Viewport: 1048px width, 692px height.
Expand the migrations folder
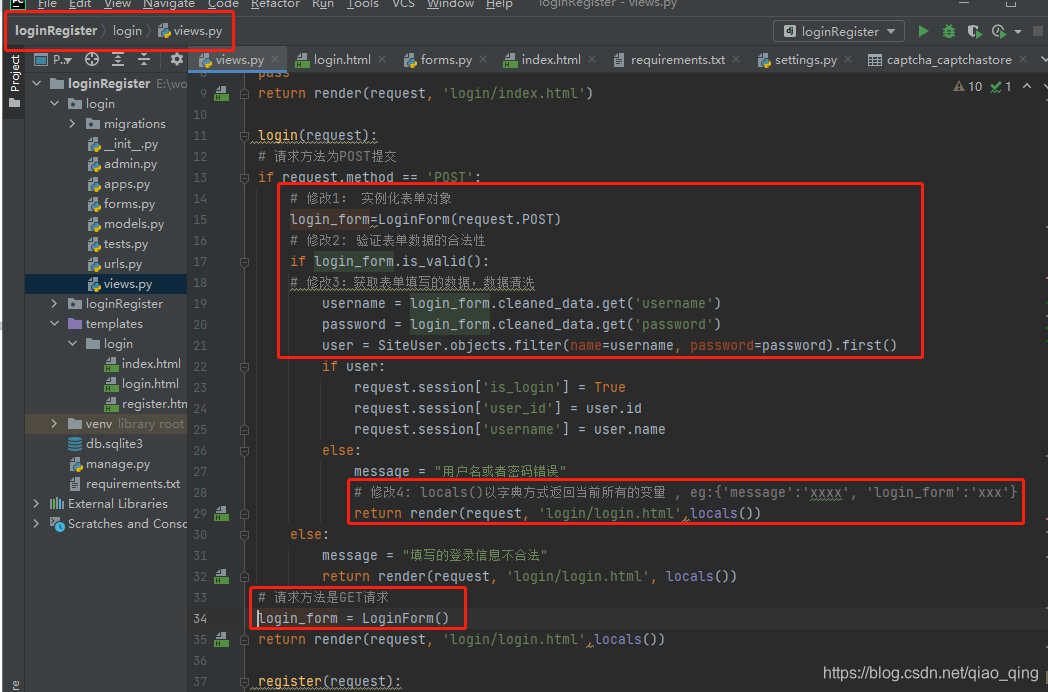tap(72, 124)
